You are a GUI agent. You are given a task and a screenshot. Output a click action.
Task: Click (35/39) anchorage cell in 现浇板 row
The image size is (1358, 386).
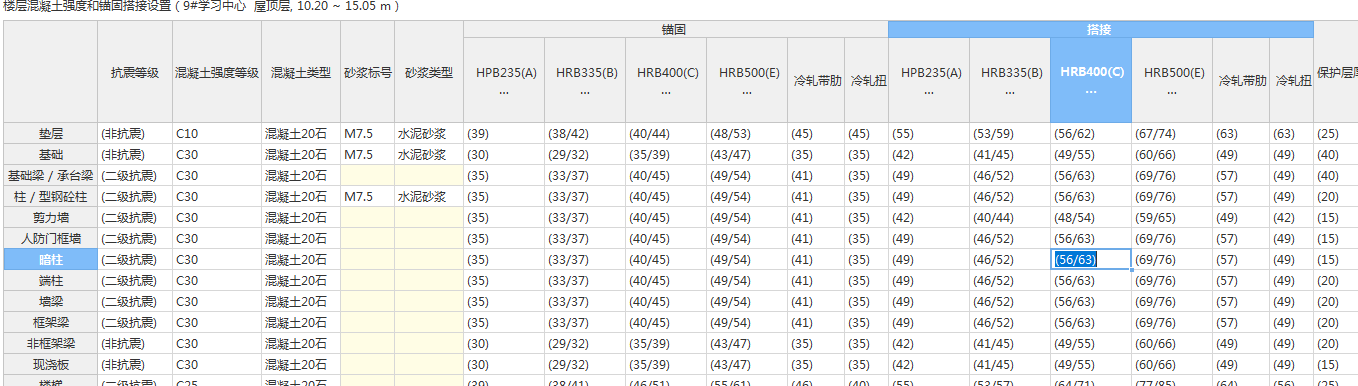pos(666,365)
